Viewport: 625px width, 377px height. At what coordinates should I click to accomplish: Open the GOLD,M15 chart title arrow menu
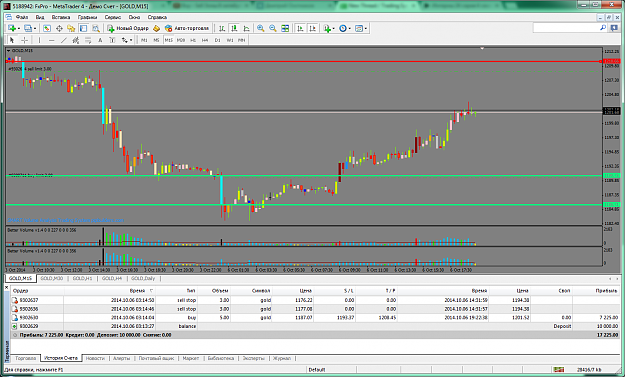(x=8, y=51)
